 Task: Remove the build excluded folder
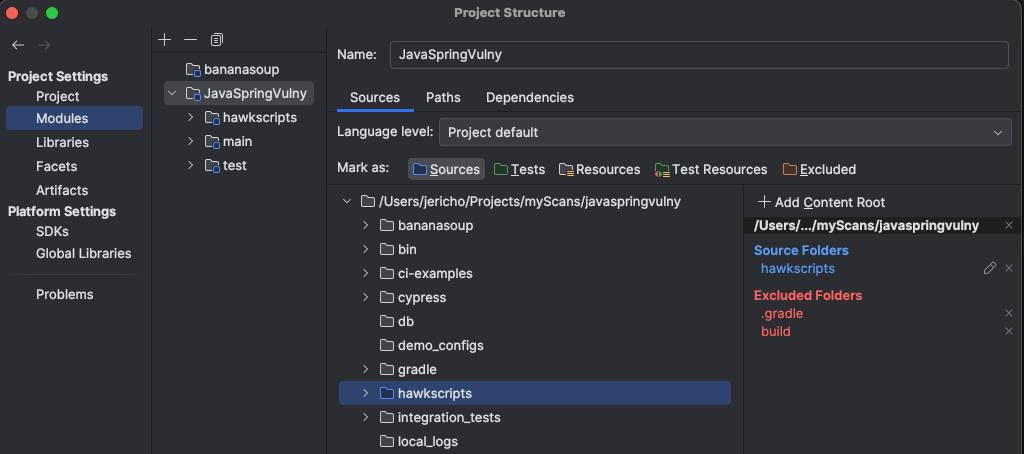click(x=1009, y=331)
